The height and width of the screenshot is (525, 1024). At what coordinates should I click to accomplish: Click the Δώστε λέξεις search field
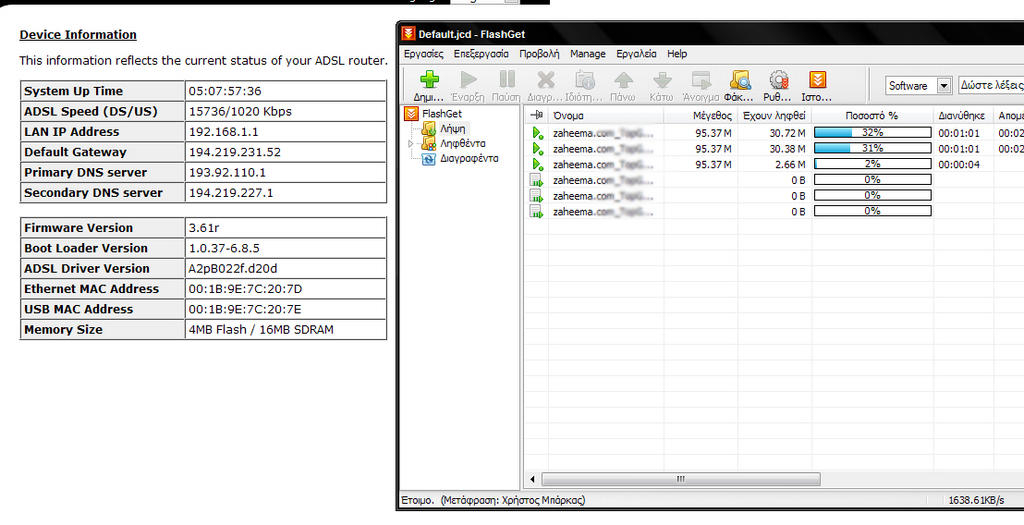point(991,86)
